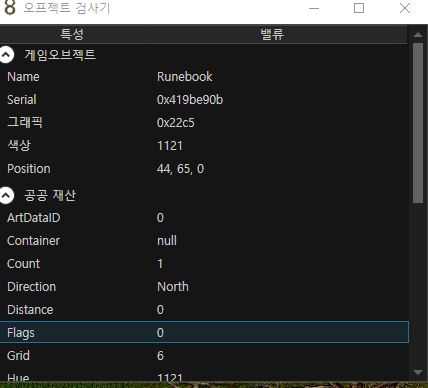Viewport: 428px width, 388px height.
Task: Click the app icon in title bar
Action: [x=9, y=7]
